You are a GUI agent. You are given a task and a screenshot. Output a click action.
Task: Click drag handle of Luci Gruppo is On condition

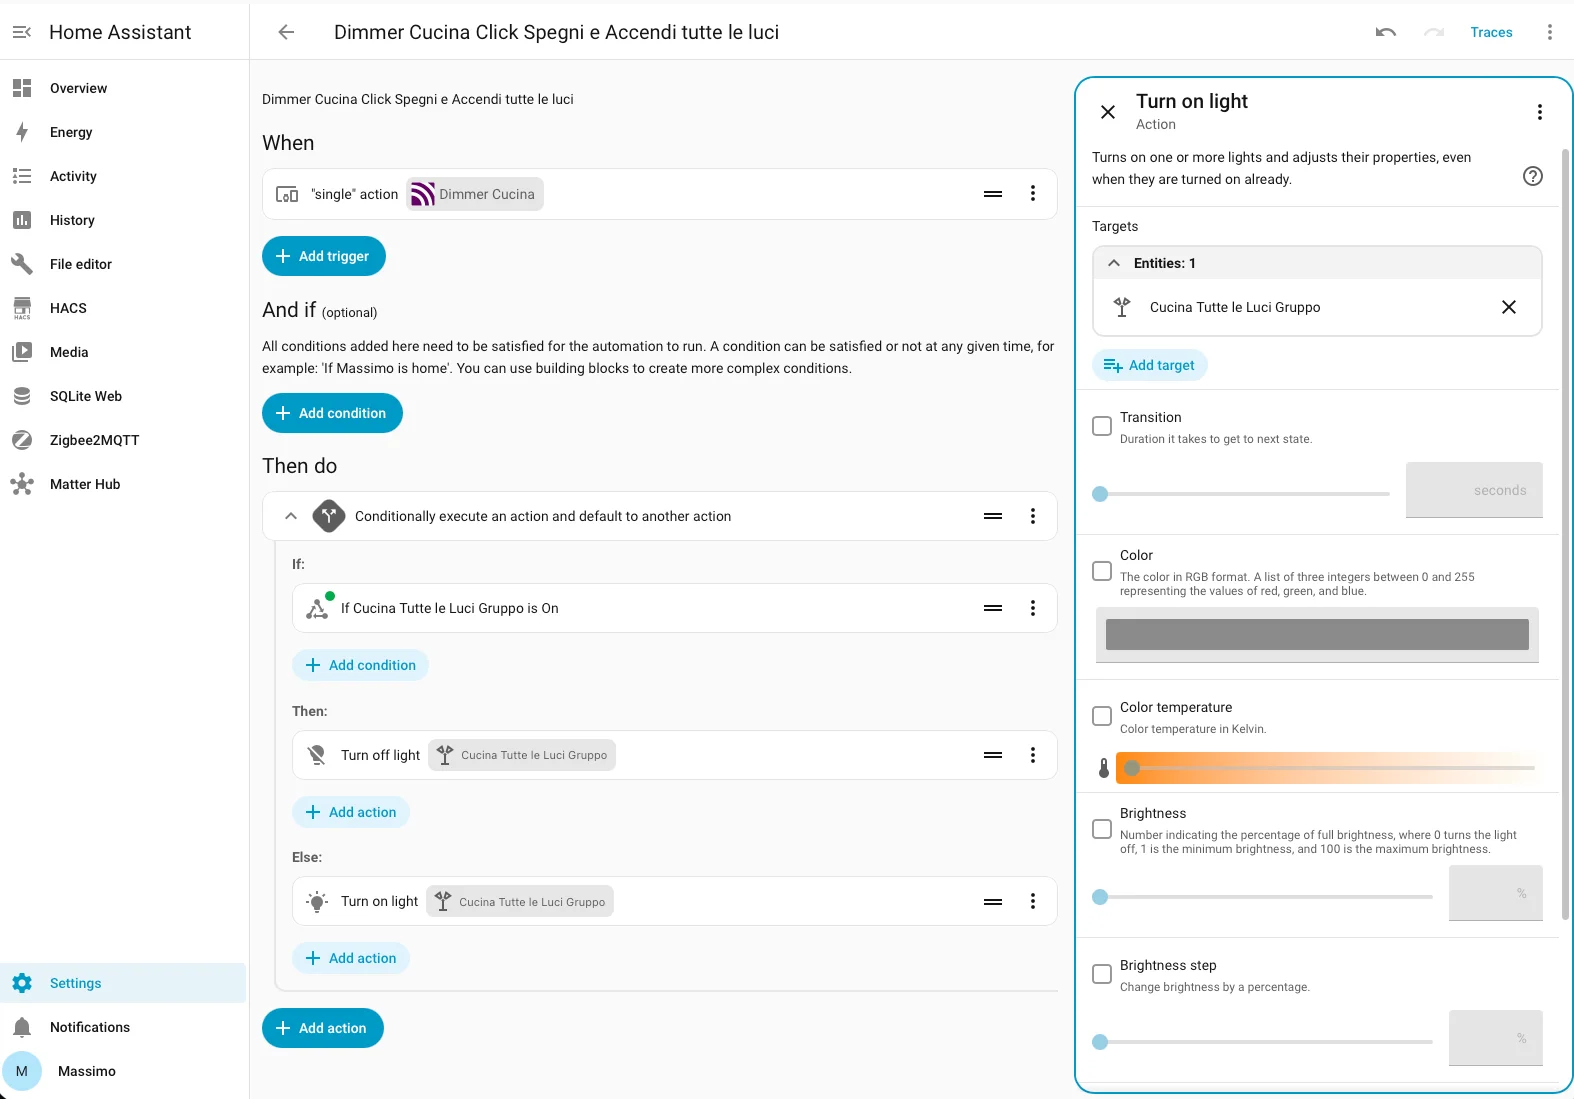click(993, 608)
